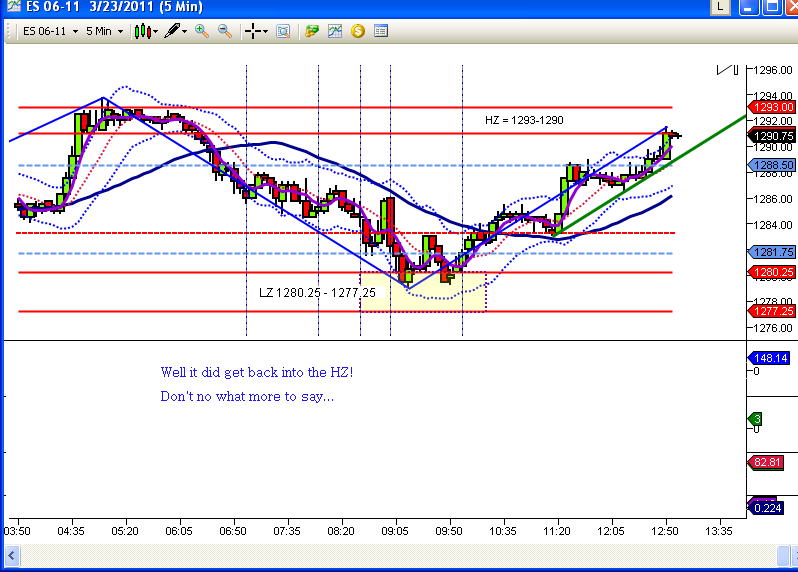The width and height of the screenshot is (798, 572).
Task: Open the pencil drawing tools dropdown
Action: [175, 32]
